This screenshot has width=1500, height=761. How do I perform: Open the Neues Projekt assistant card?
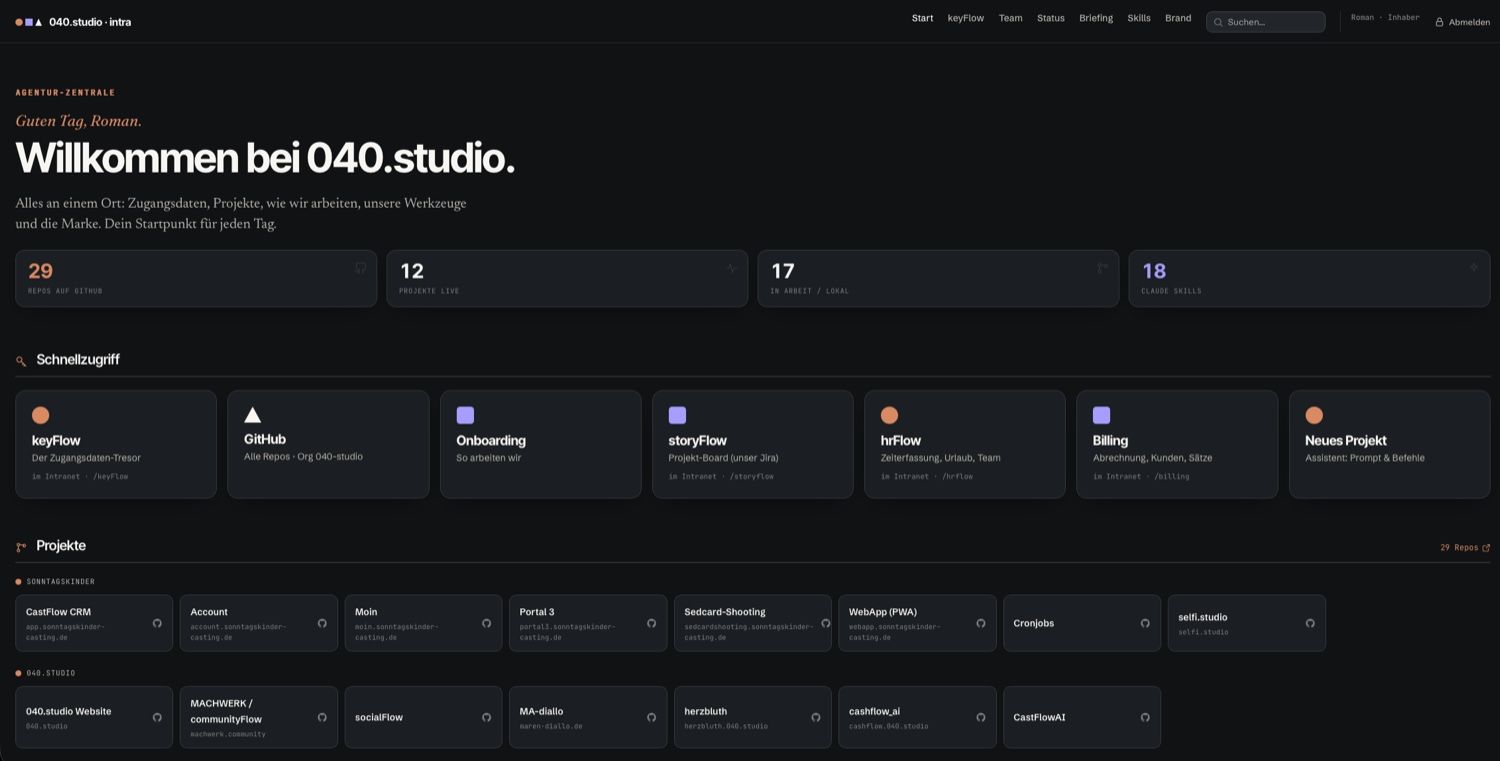pos(1389,444)
